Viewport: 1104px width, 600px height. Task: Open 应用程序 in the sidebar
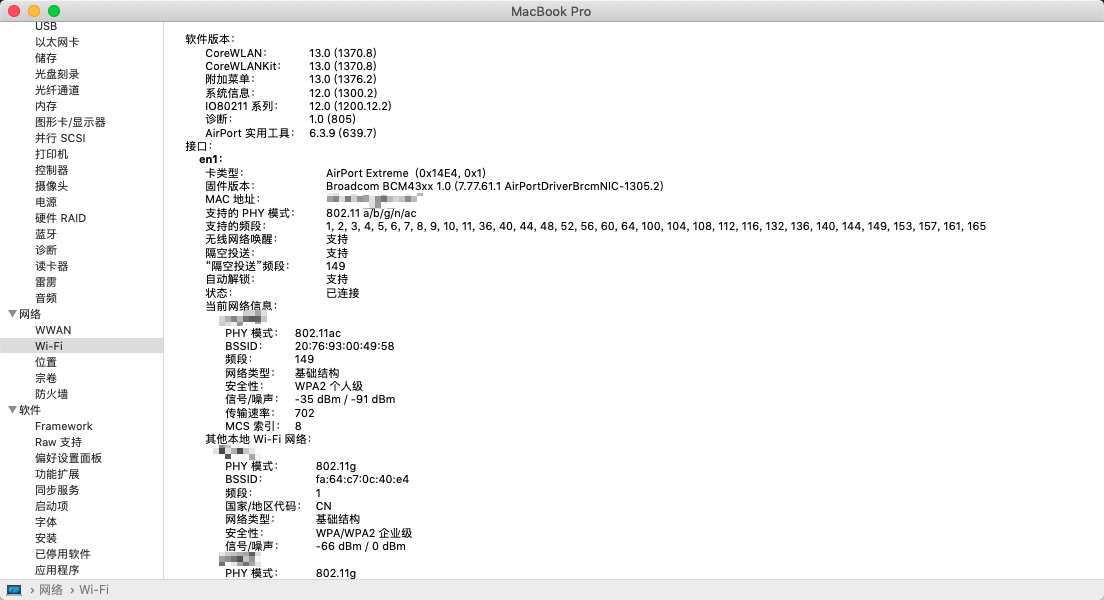57,570
